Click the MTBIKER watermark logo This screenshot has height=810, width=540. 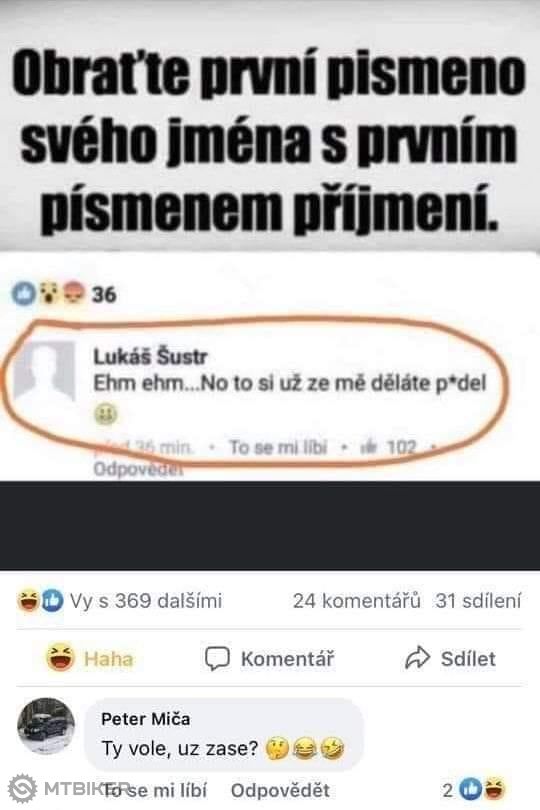23,789
